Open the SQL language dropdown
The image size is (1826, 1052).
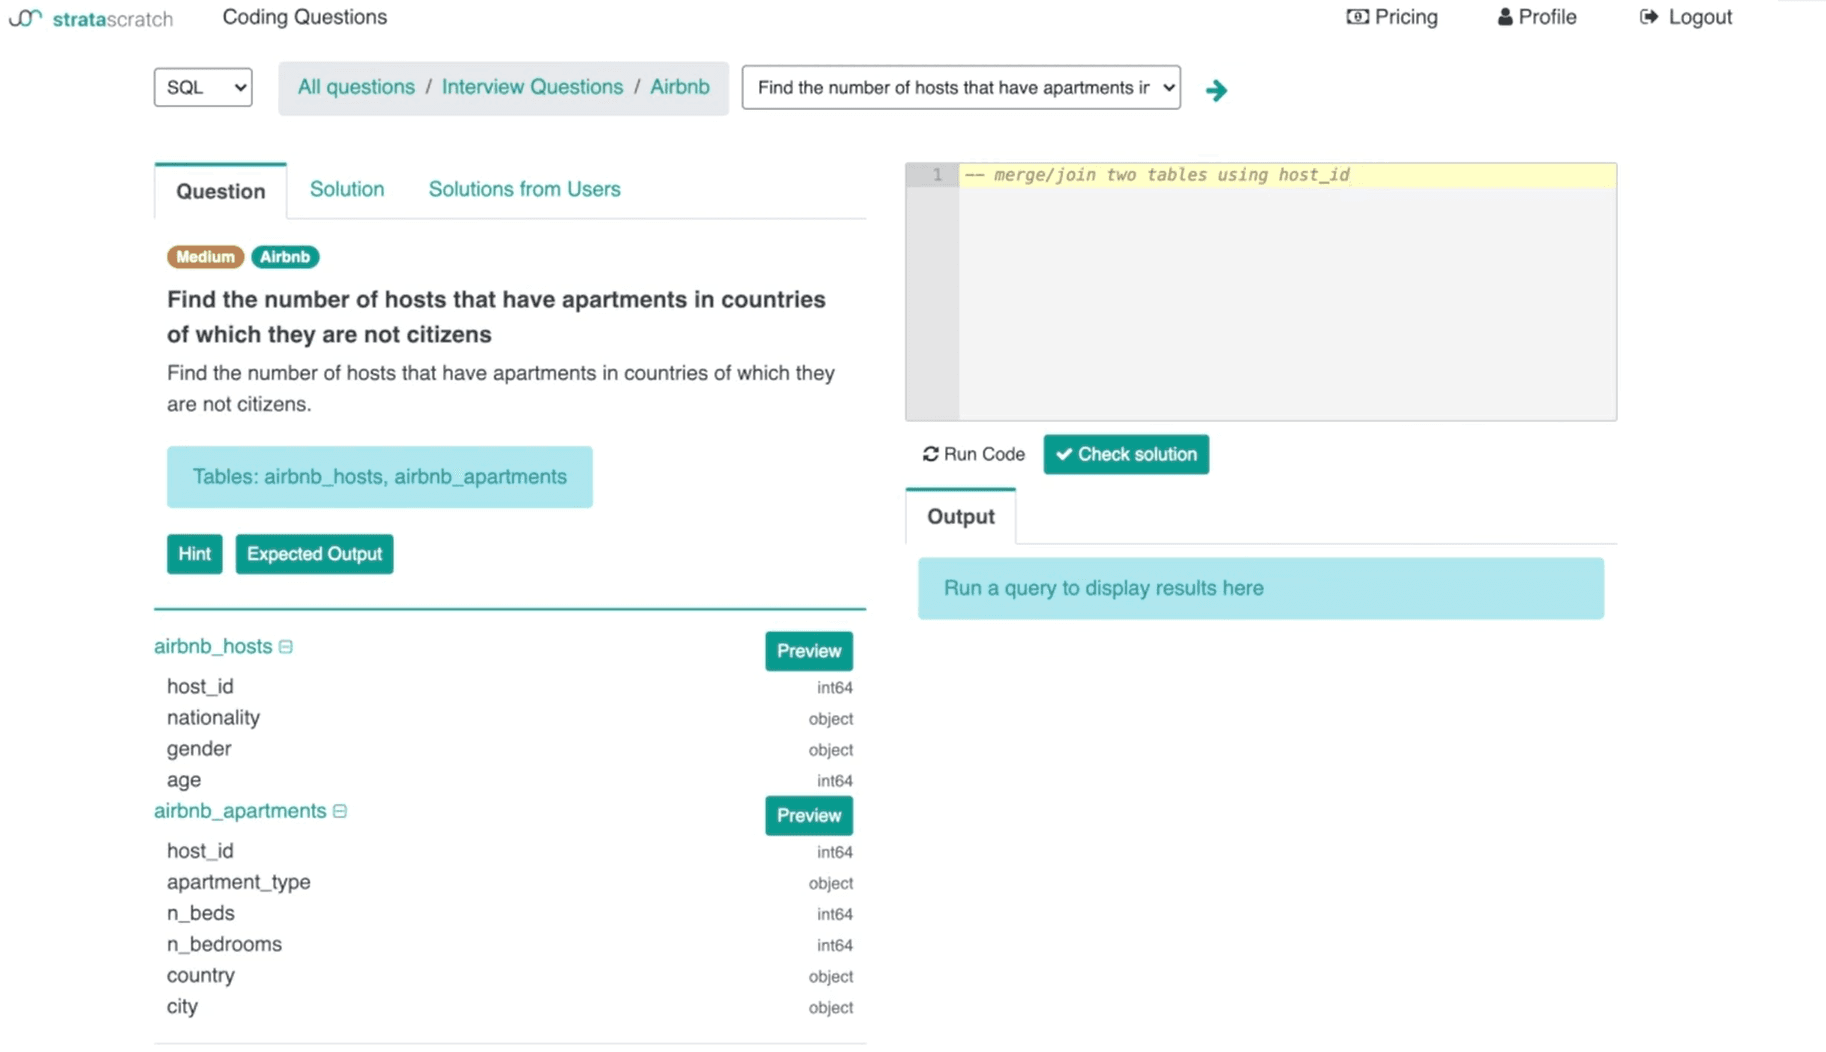click(x=202, y=87)
